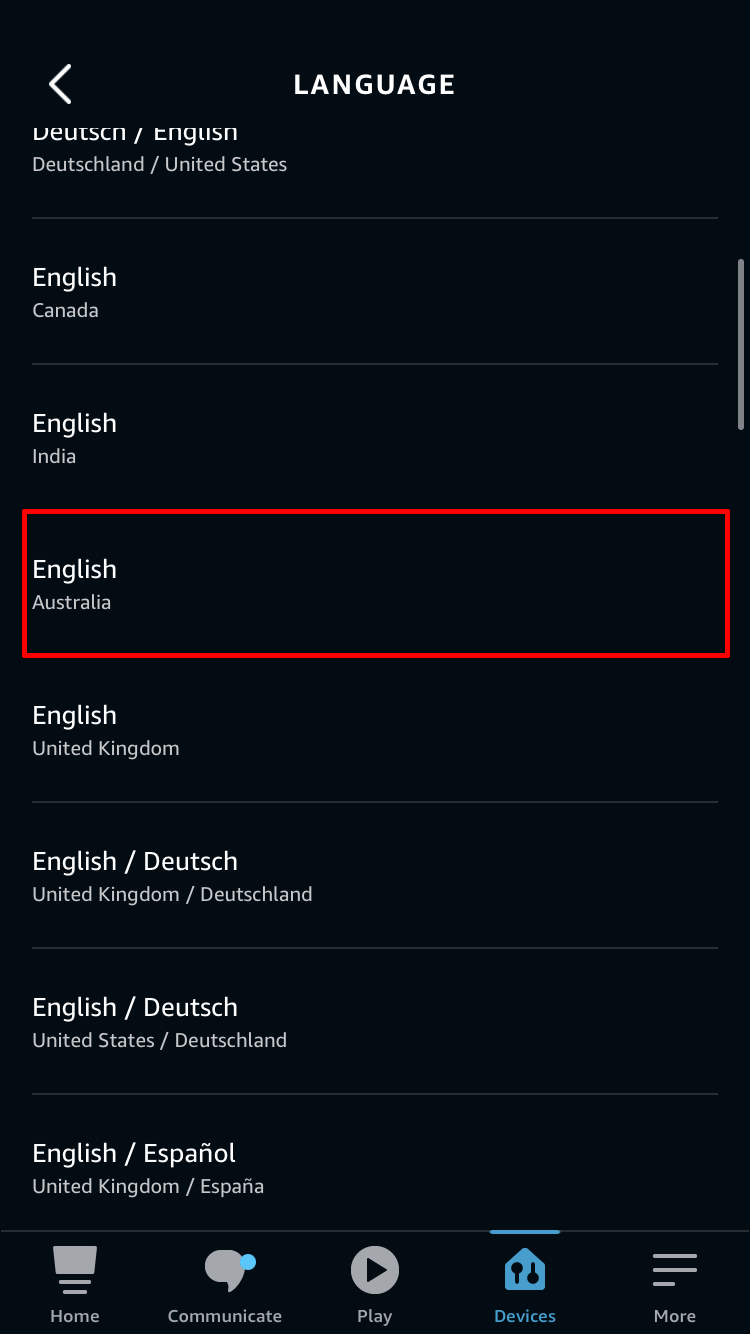Image resolution: width=750 pixels, height=1334 pixels.
Task: Pick English United Kingdom option
Action: pos(375,729)
